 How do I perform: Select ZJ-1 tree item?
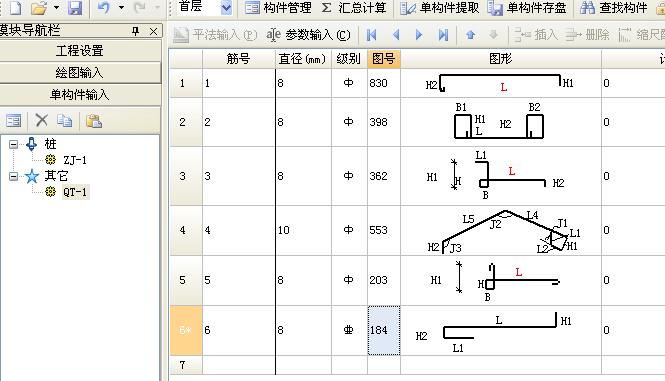[x=75, y=160]
